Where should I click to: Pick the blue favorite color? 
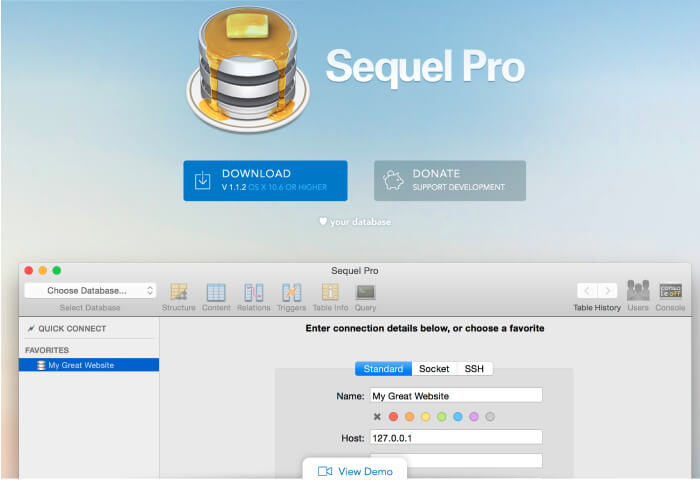(x=458, y=417)
